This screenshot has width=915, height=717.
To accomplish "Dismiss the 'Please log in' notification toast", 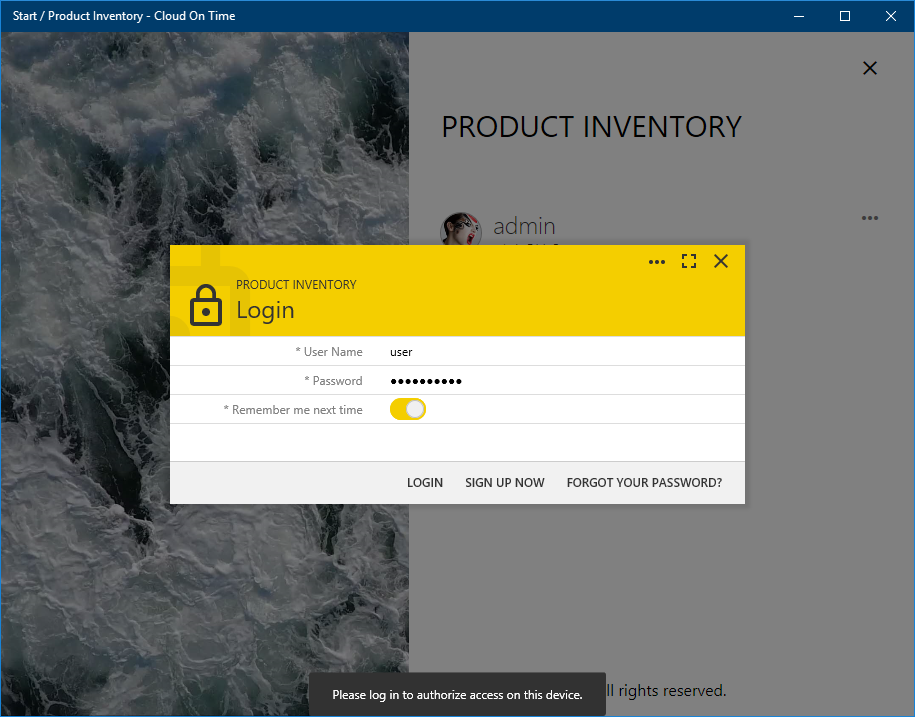I will (x=457, y=695).
